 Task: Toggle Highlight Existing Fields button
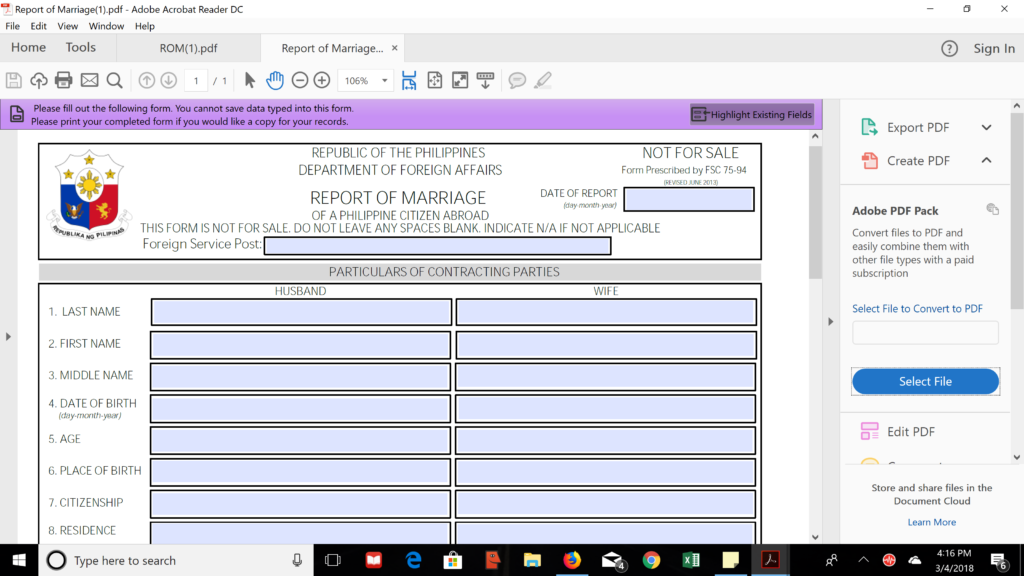(752, 114)
